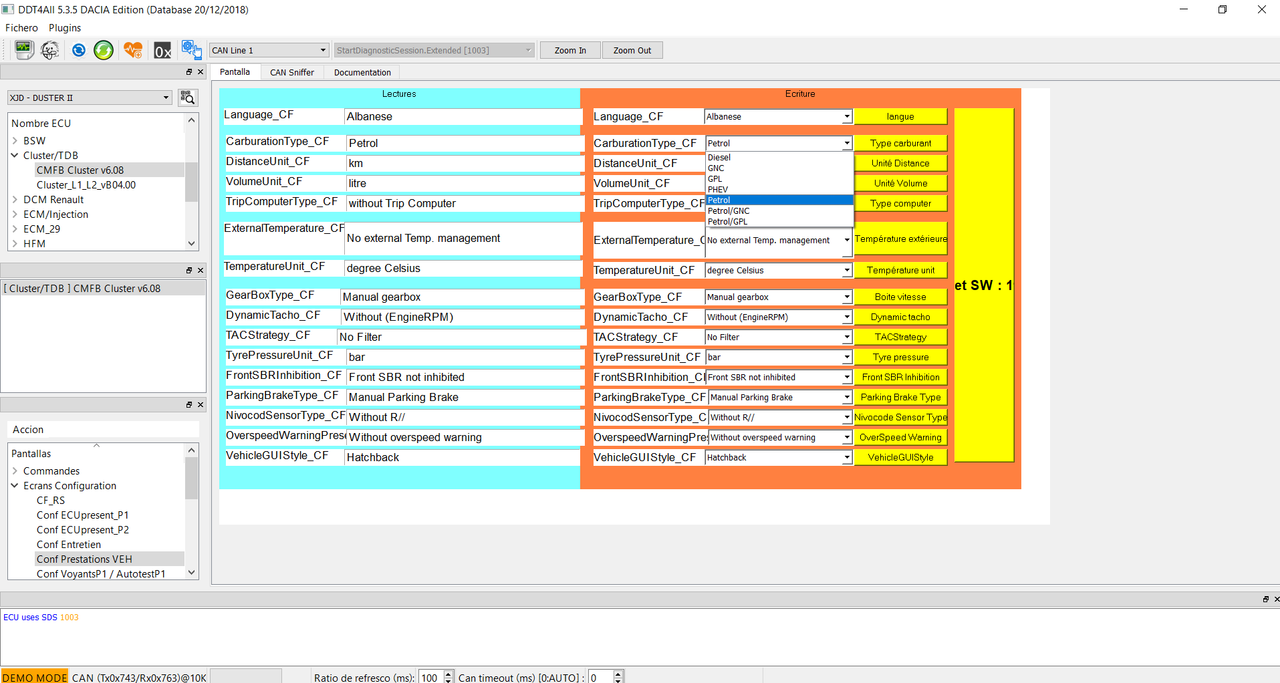
Task: Select Conf ECUpresent_P1 screen
Action: click(83, 515)
